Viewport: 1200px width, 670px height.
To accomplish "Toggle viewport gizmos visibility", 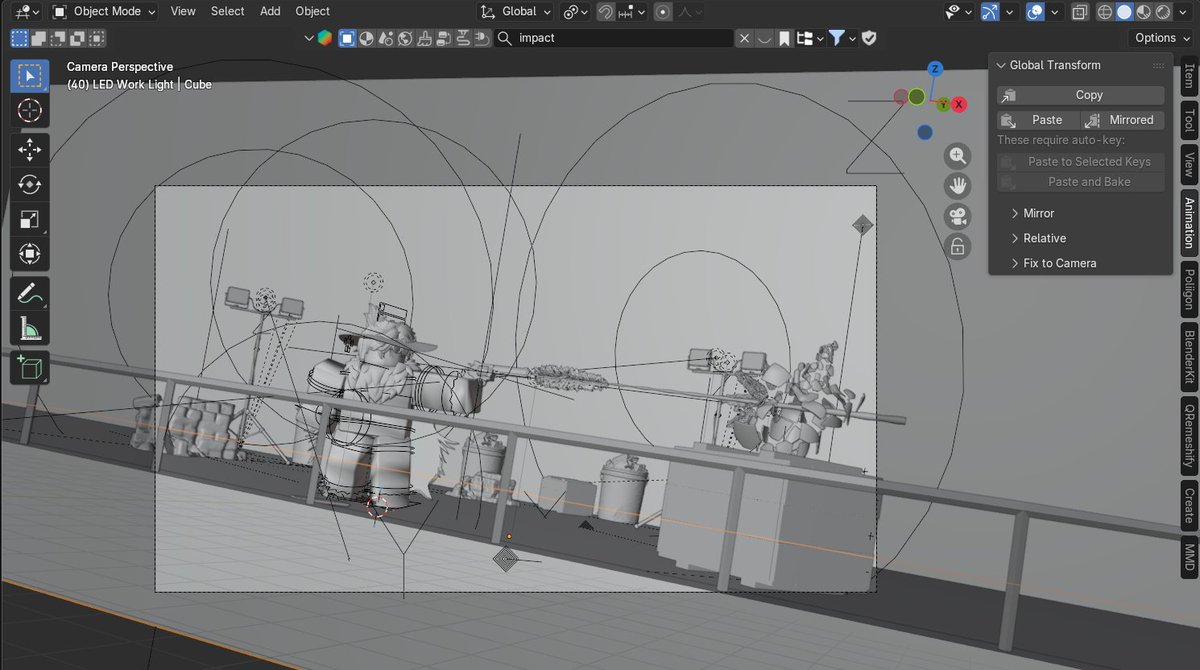I will [990, 12].
